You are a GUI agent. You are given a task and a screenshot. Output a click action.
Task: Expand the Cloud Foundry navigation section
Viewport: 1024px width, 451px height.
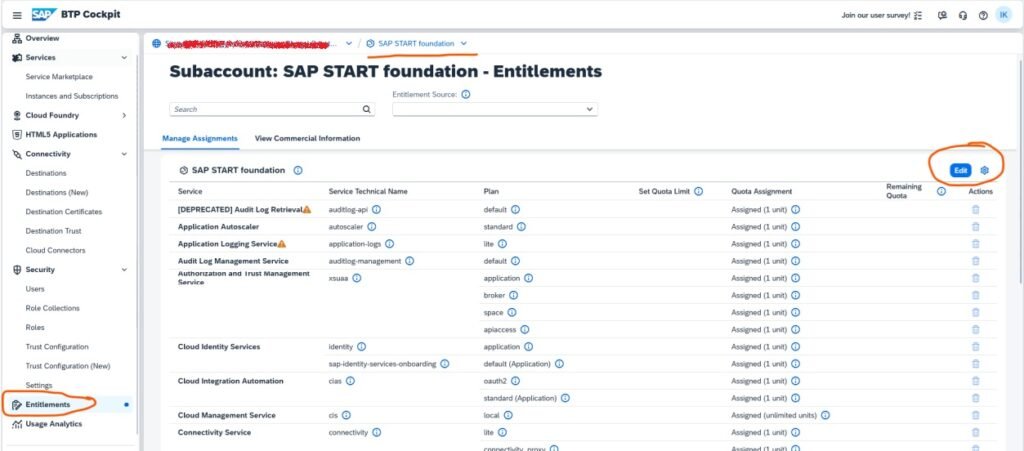(x=124, y=116)
